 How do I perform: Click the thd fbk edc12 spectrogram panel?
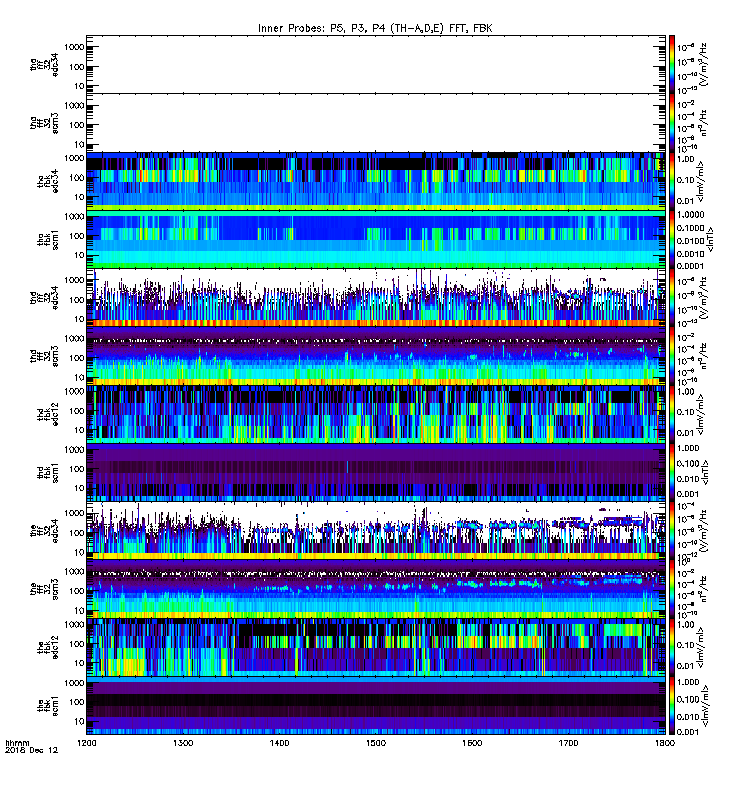(376, 414)
